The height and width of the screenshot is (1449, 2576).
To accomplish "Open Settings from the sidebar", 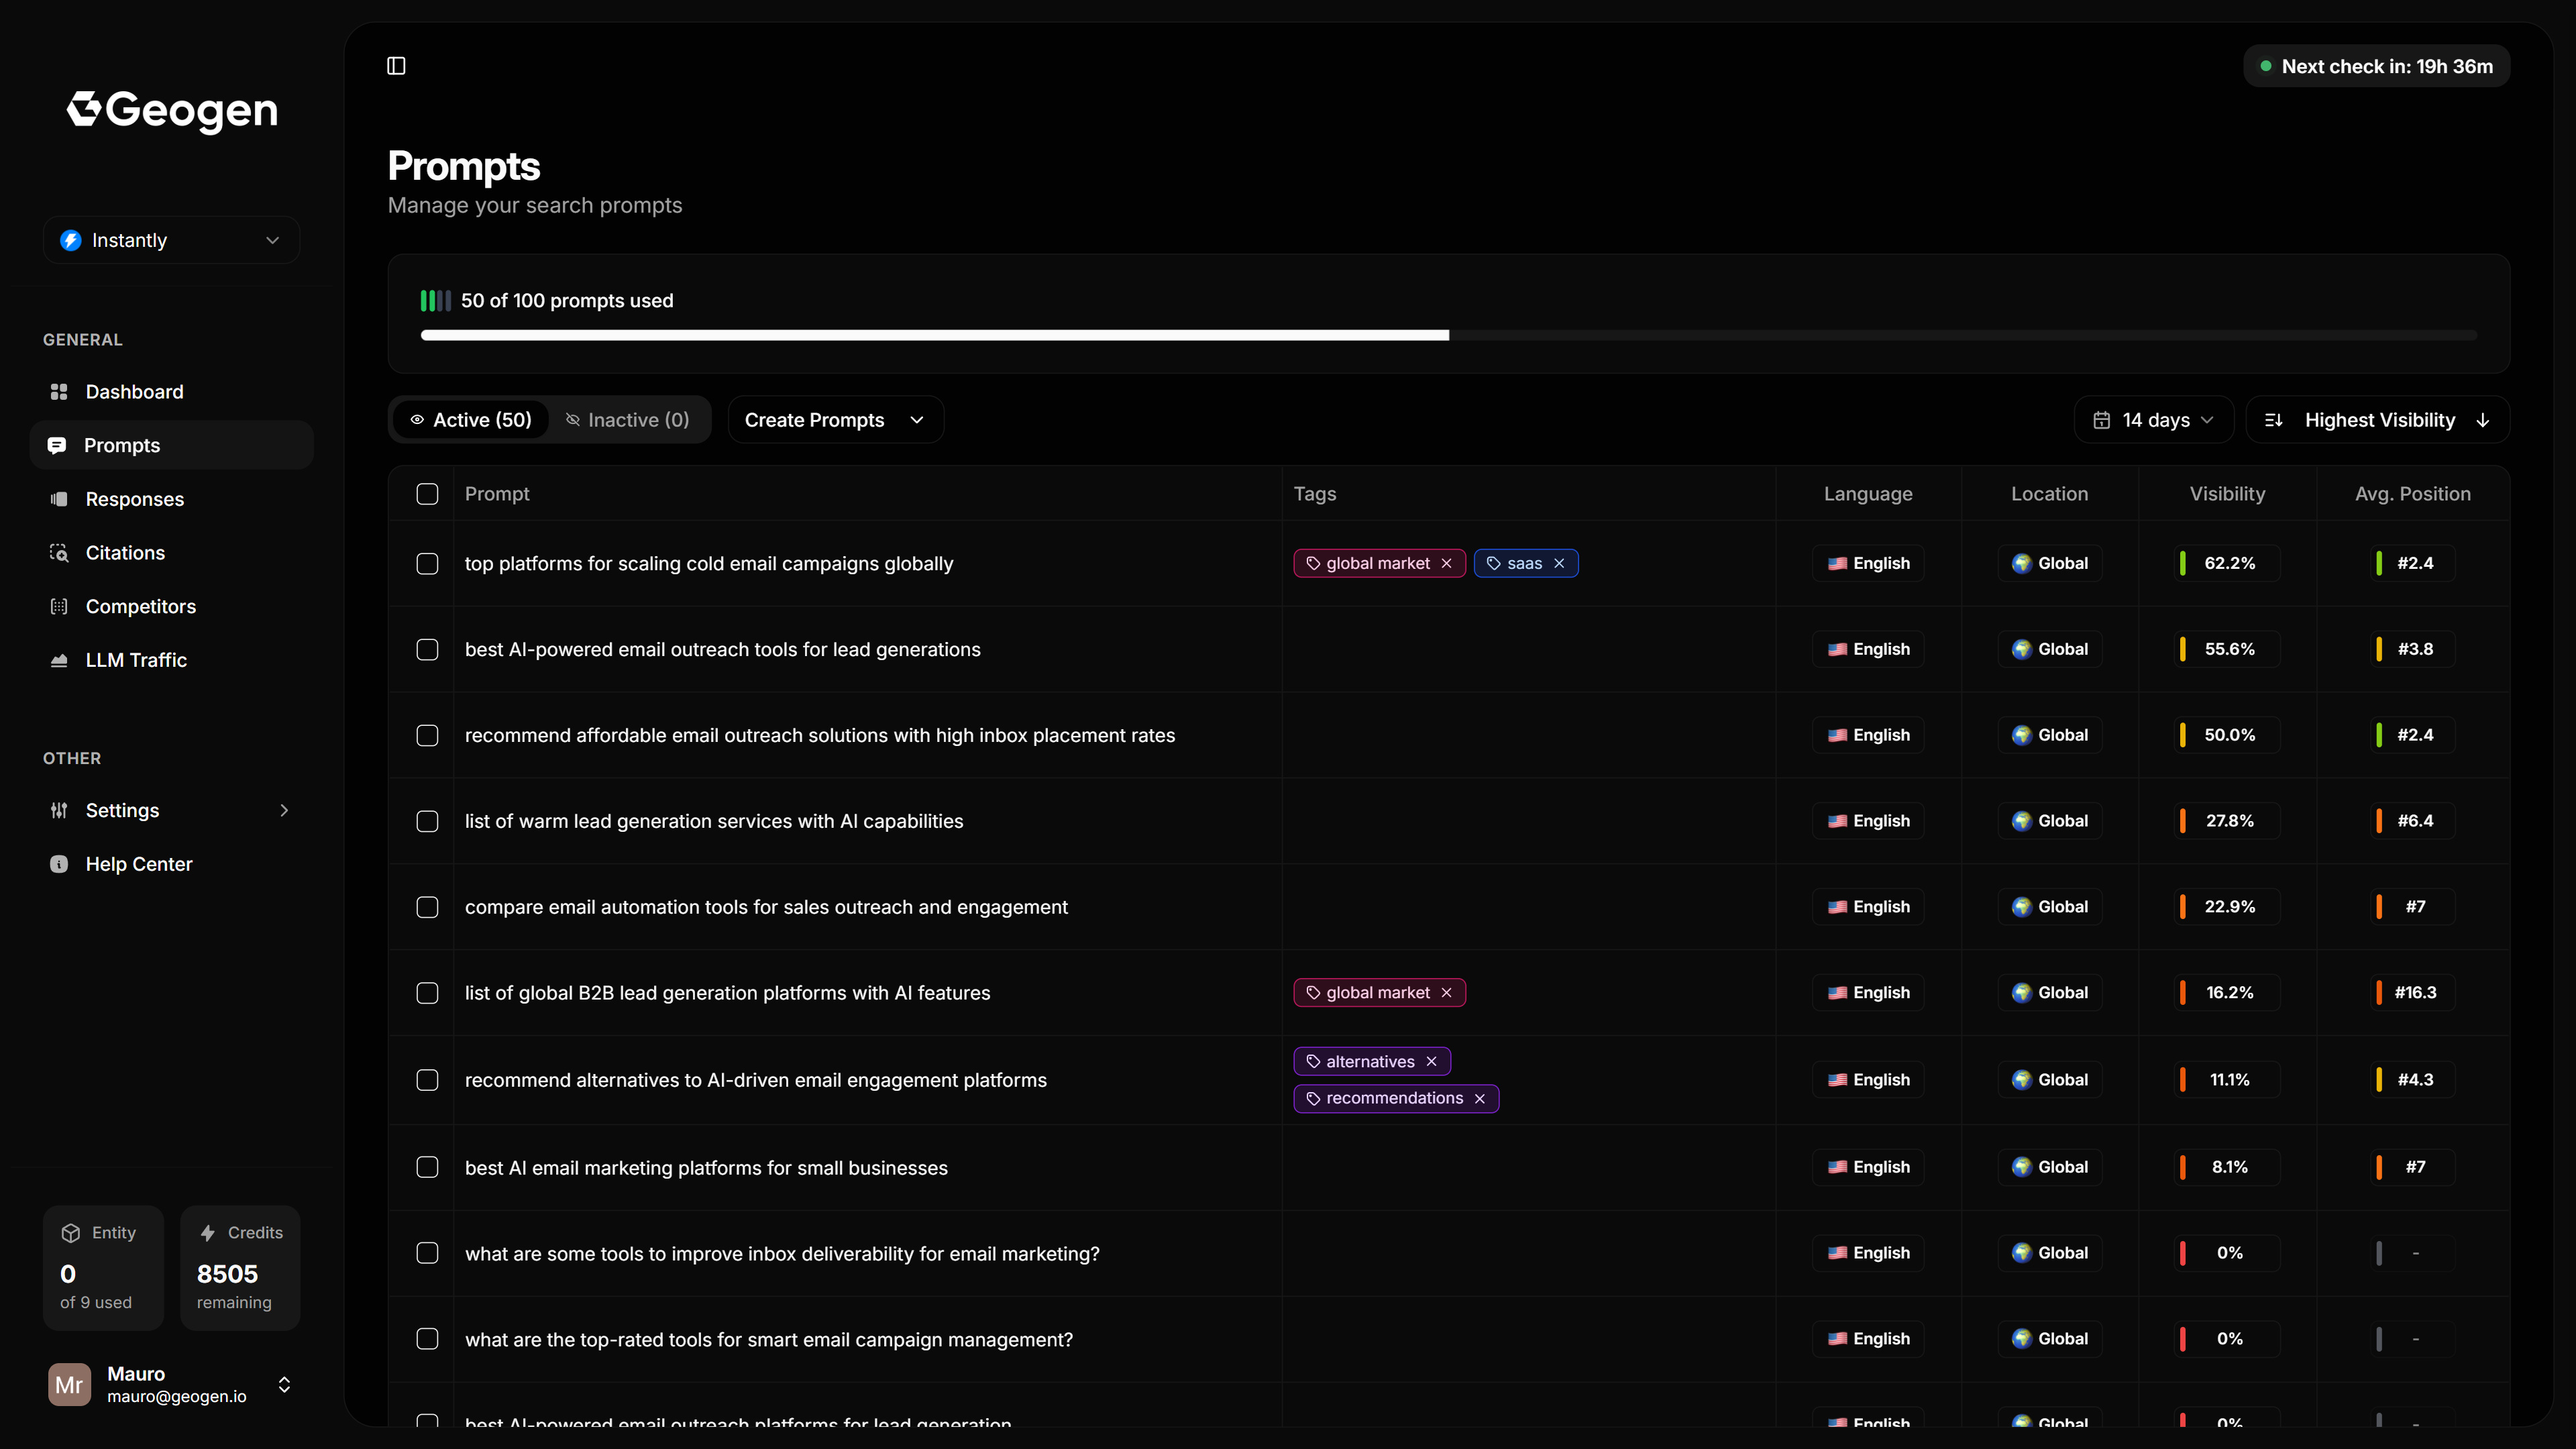I will pos(121,810).
